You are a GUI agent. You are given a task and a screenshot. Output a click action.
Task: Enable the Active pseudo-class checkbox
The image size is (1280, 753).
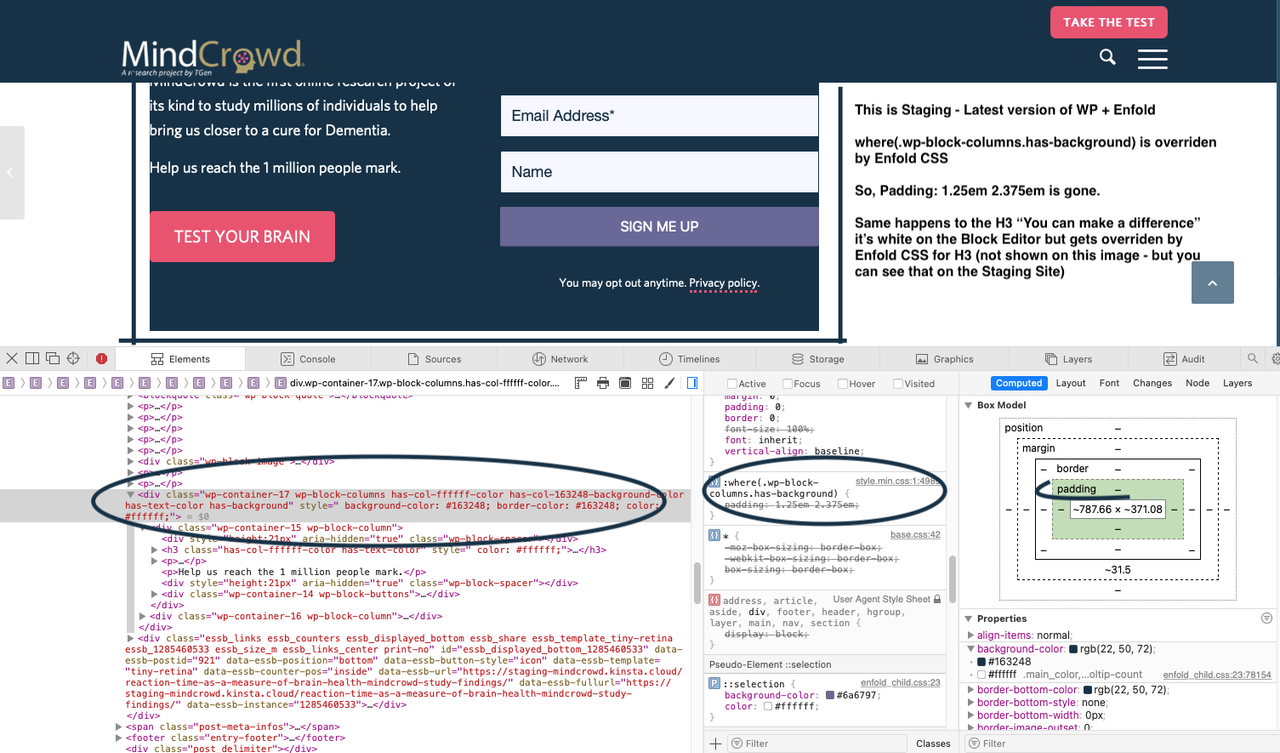click(x=732, y=383)
